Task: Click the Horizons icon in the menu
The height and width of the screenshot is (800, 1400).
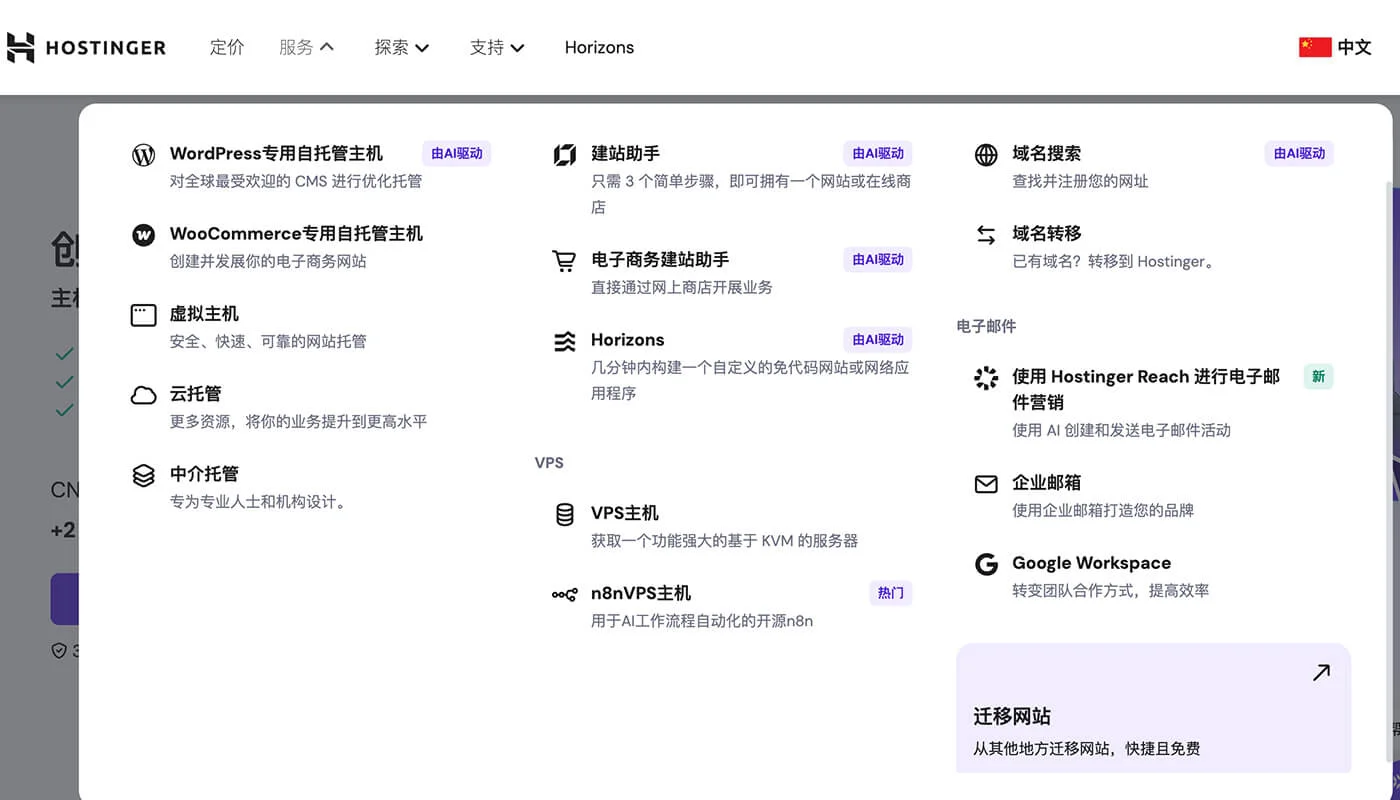Action: pyautogui.click(x=564, y=341)
